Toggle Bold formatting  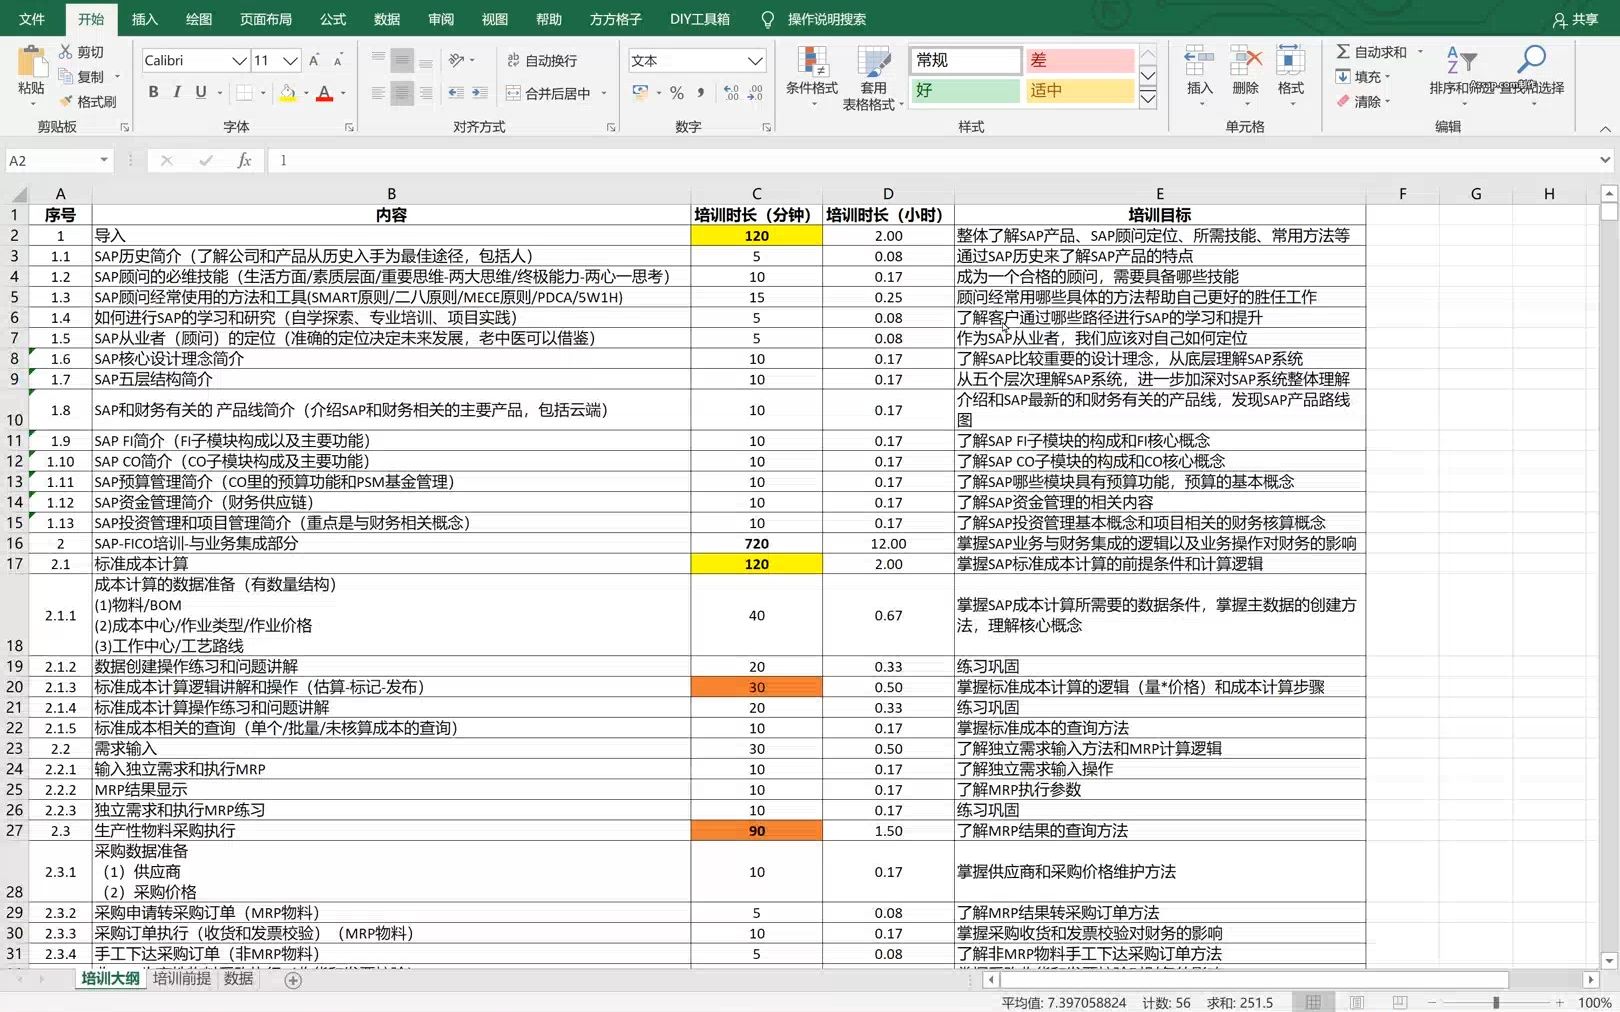click(153, 92)
